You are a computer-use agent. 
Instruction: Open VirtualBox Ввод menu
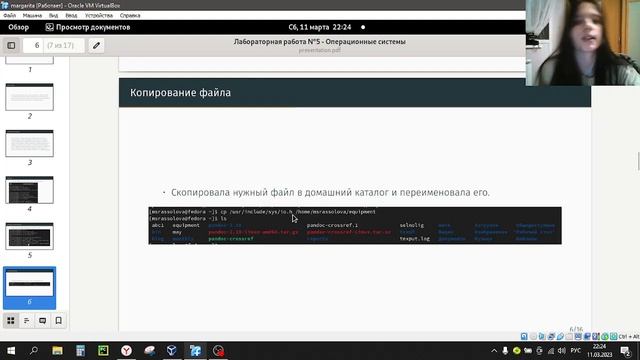71,16
